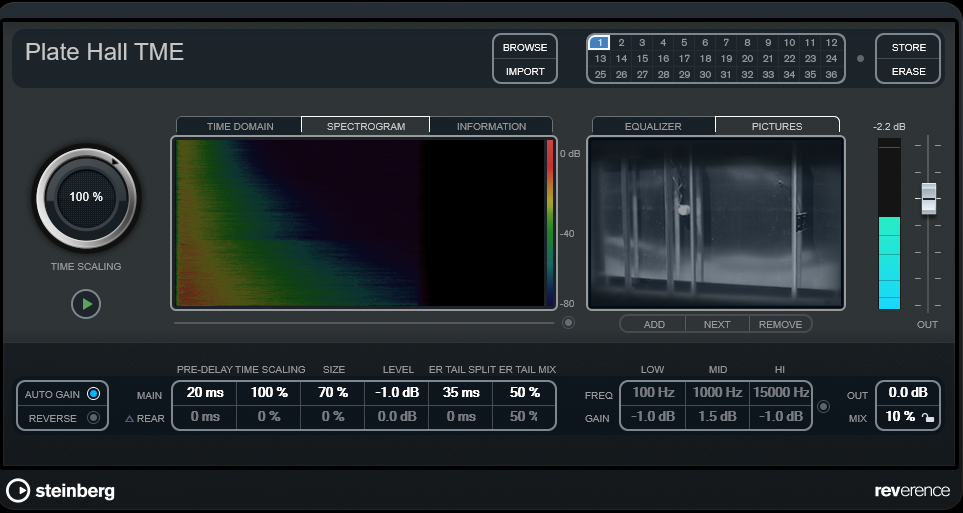Select program slot 24
The width and height of the screenshot is (963, 513).
[831, 58]
